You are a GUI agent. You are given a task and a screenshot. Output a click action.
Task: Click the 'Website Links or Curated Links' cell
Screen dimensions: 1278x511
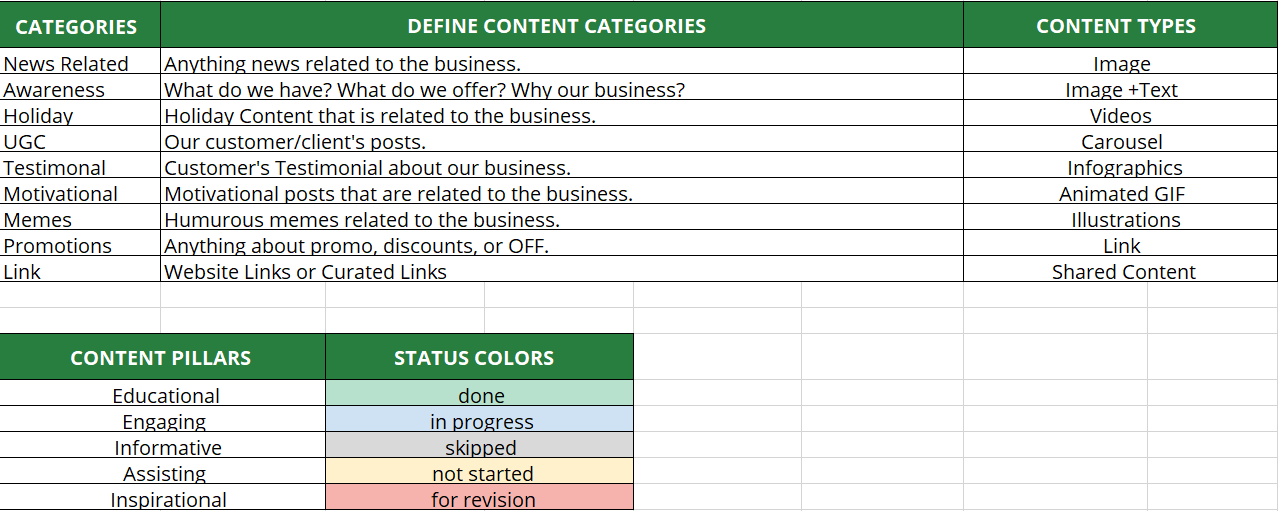pyautogui.click(x=306, y=271)
